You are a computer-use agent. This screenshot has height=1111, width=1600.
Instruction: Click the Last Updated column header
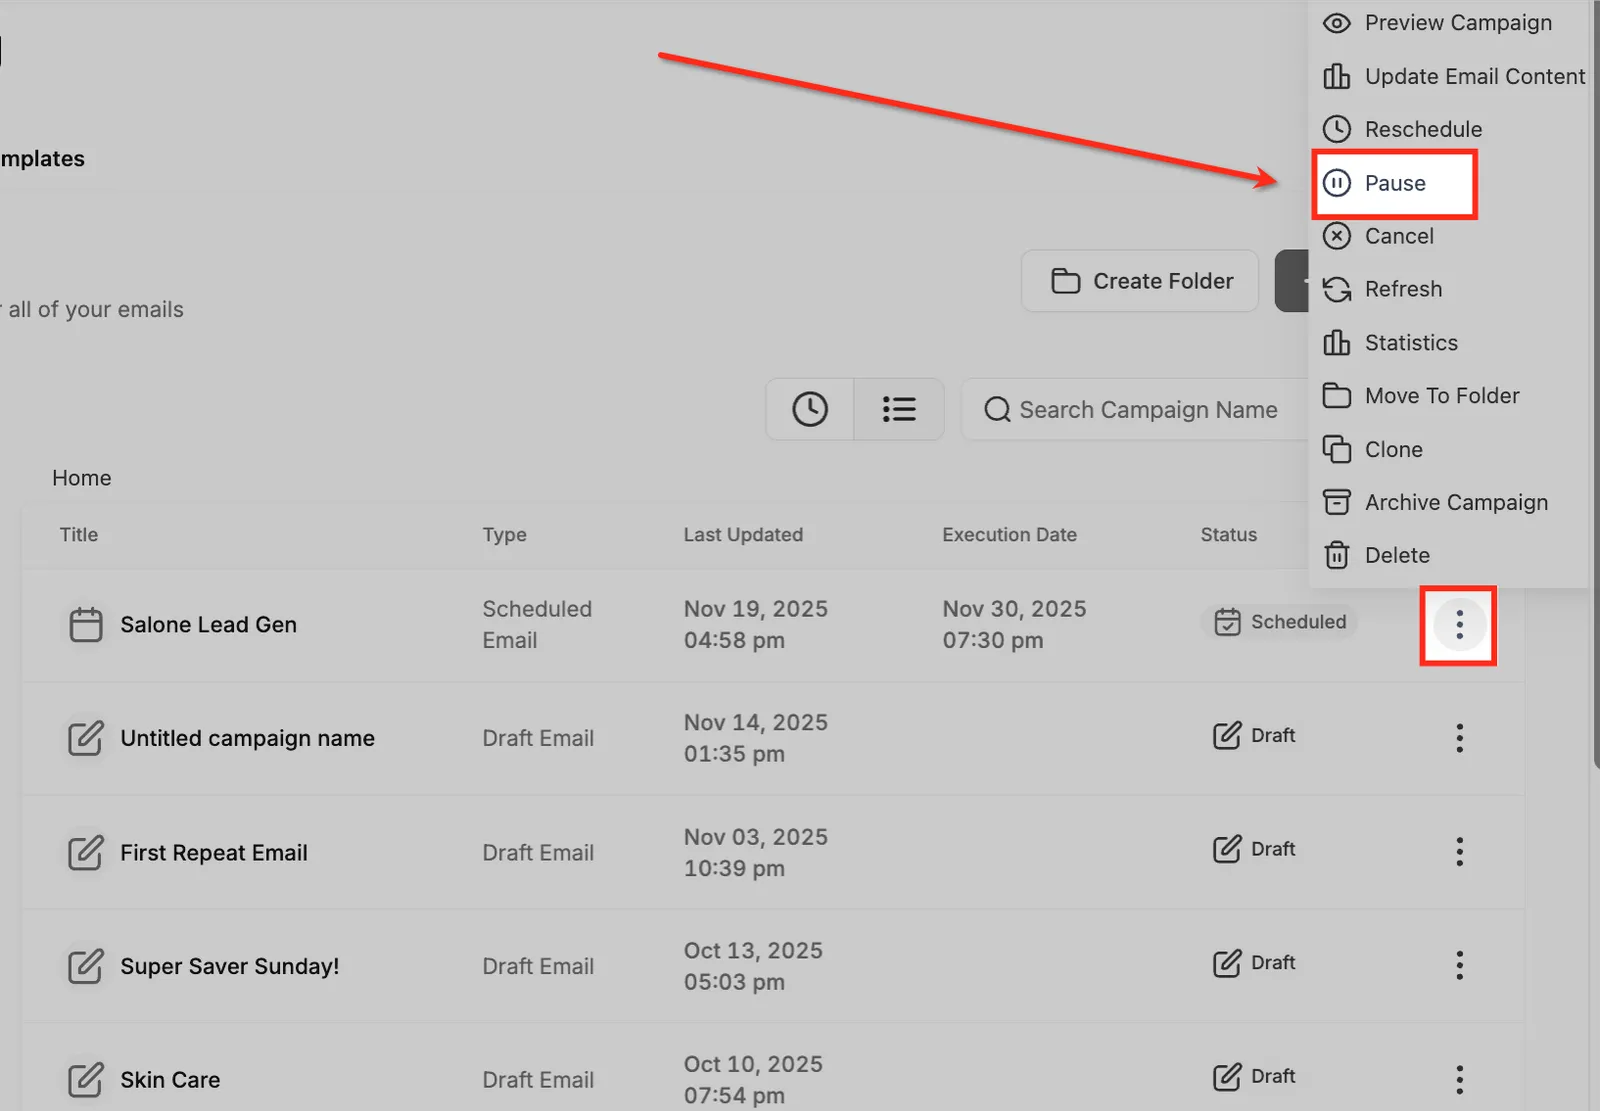743,535
